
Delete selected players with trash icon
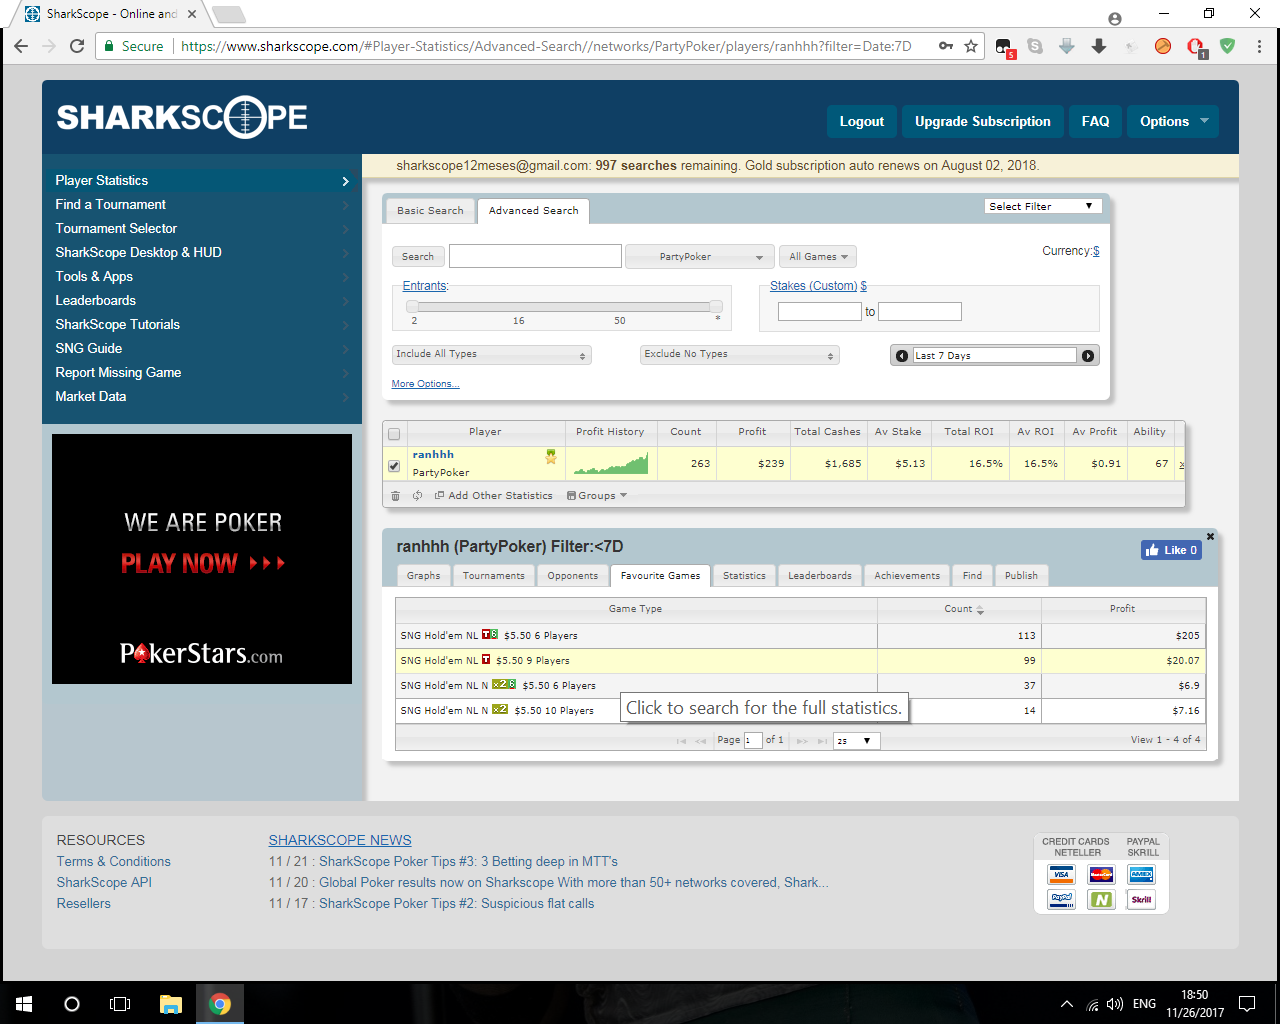395,496
